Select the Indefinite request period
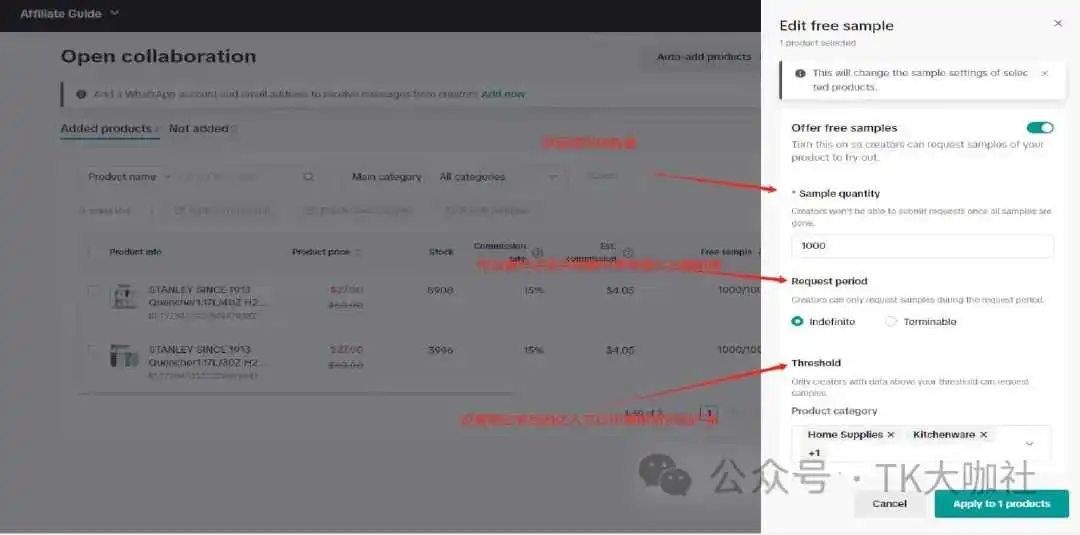Viewport: 1080px width, 535px height. click(x=797, y=322)
